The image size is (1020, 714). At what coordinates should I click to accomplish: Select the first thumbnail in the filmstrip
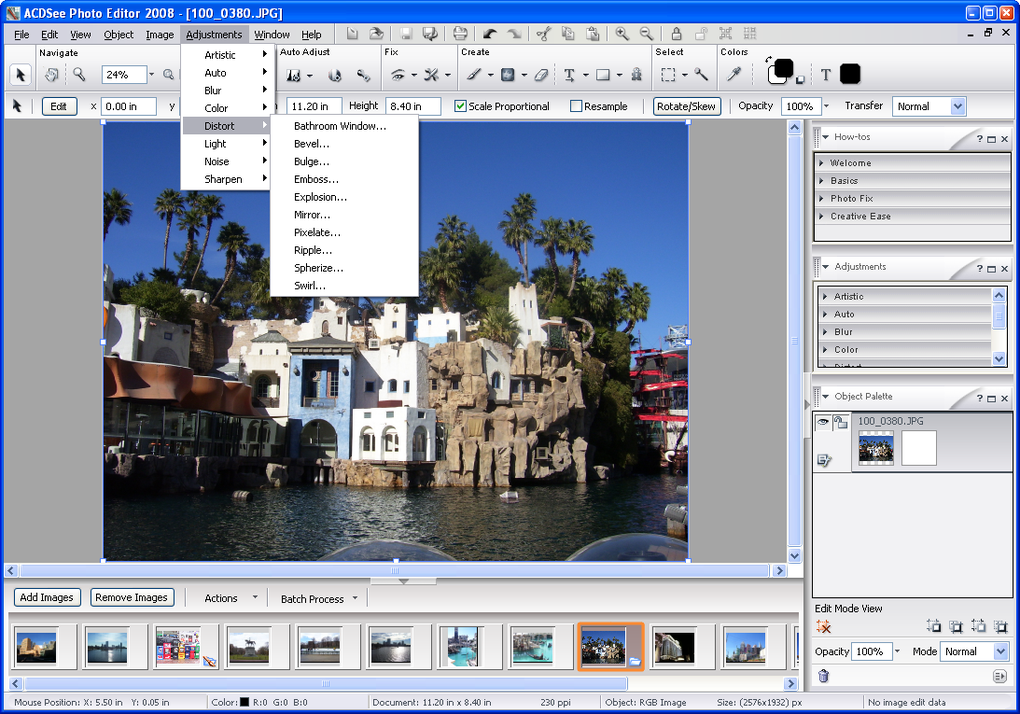pos(36,647)
